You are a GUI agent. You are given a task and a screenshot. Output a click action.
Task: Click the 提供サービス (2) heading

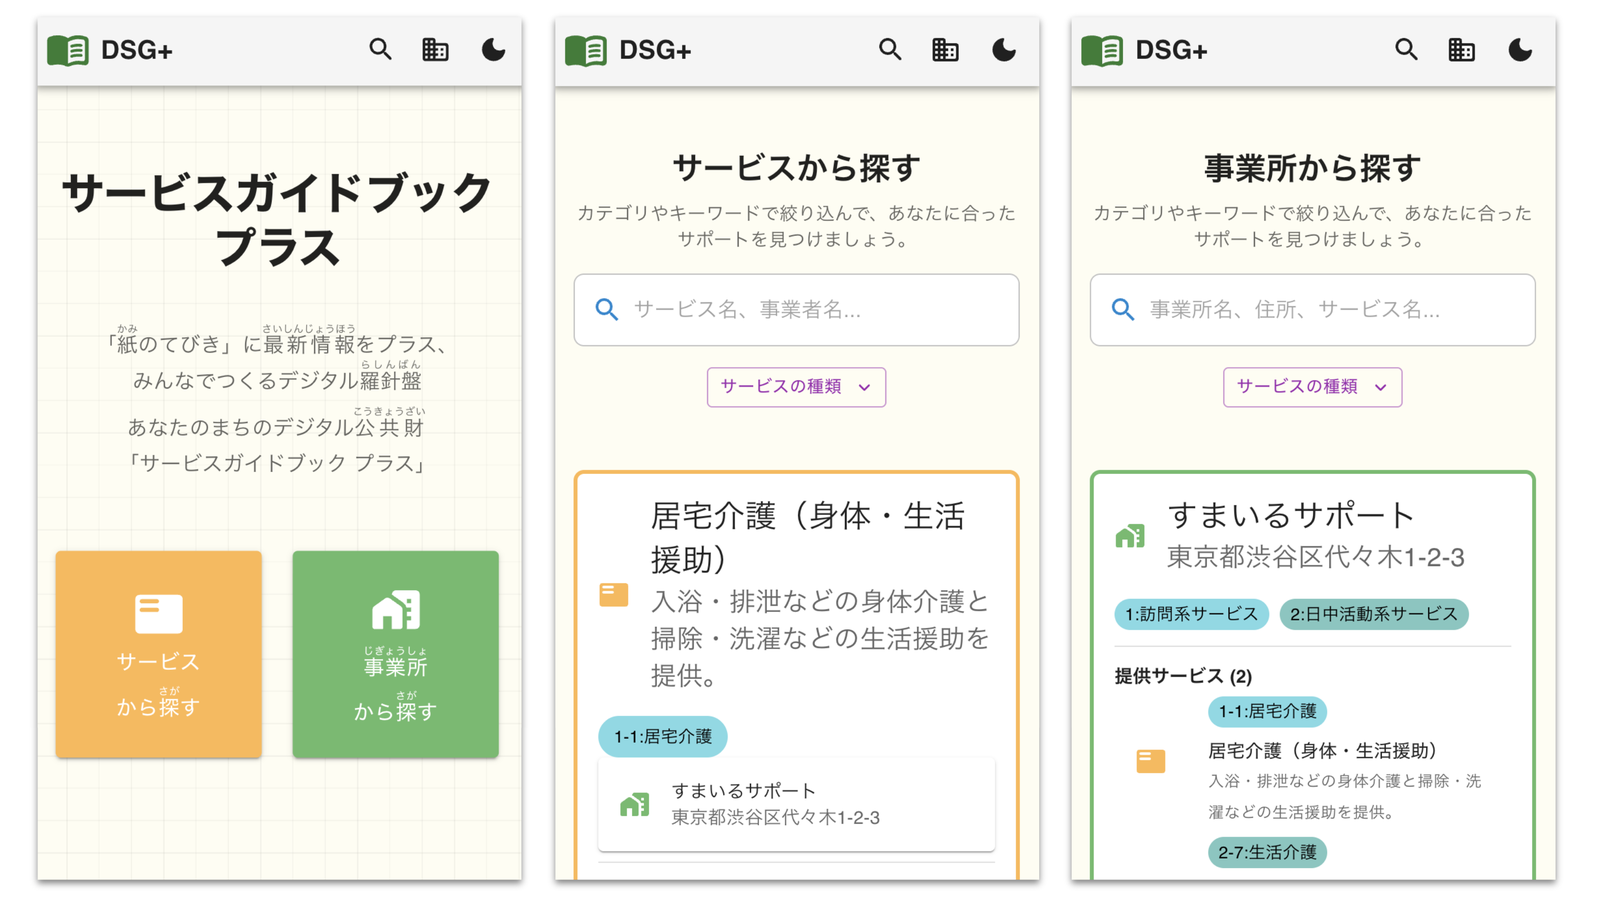click(x=1183, y=676)
